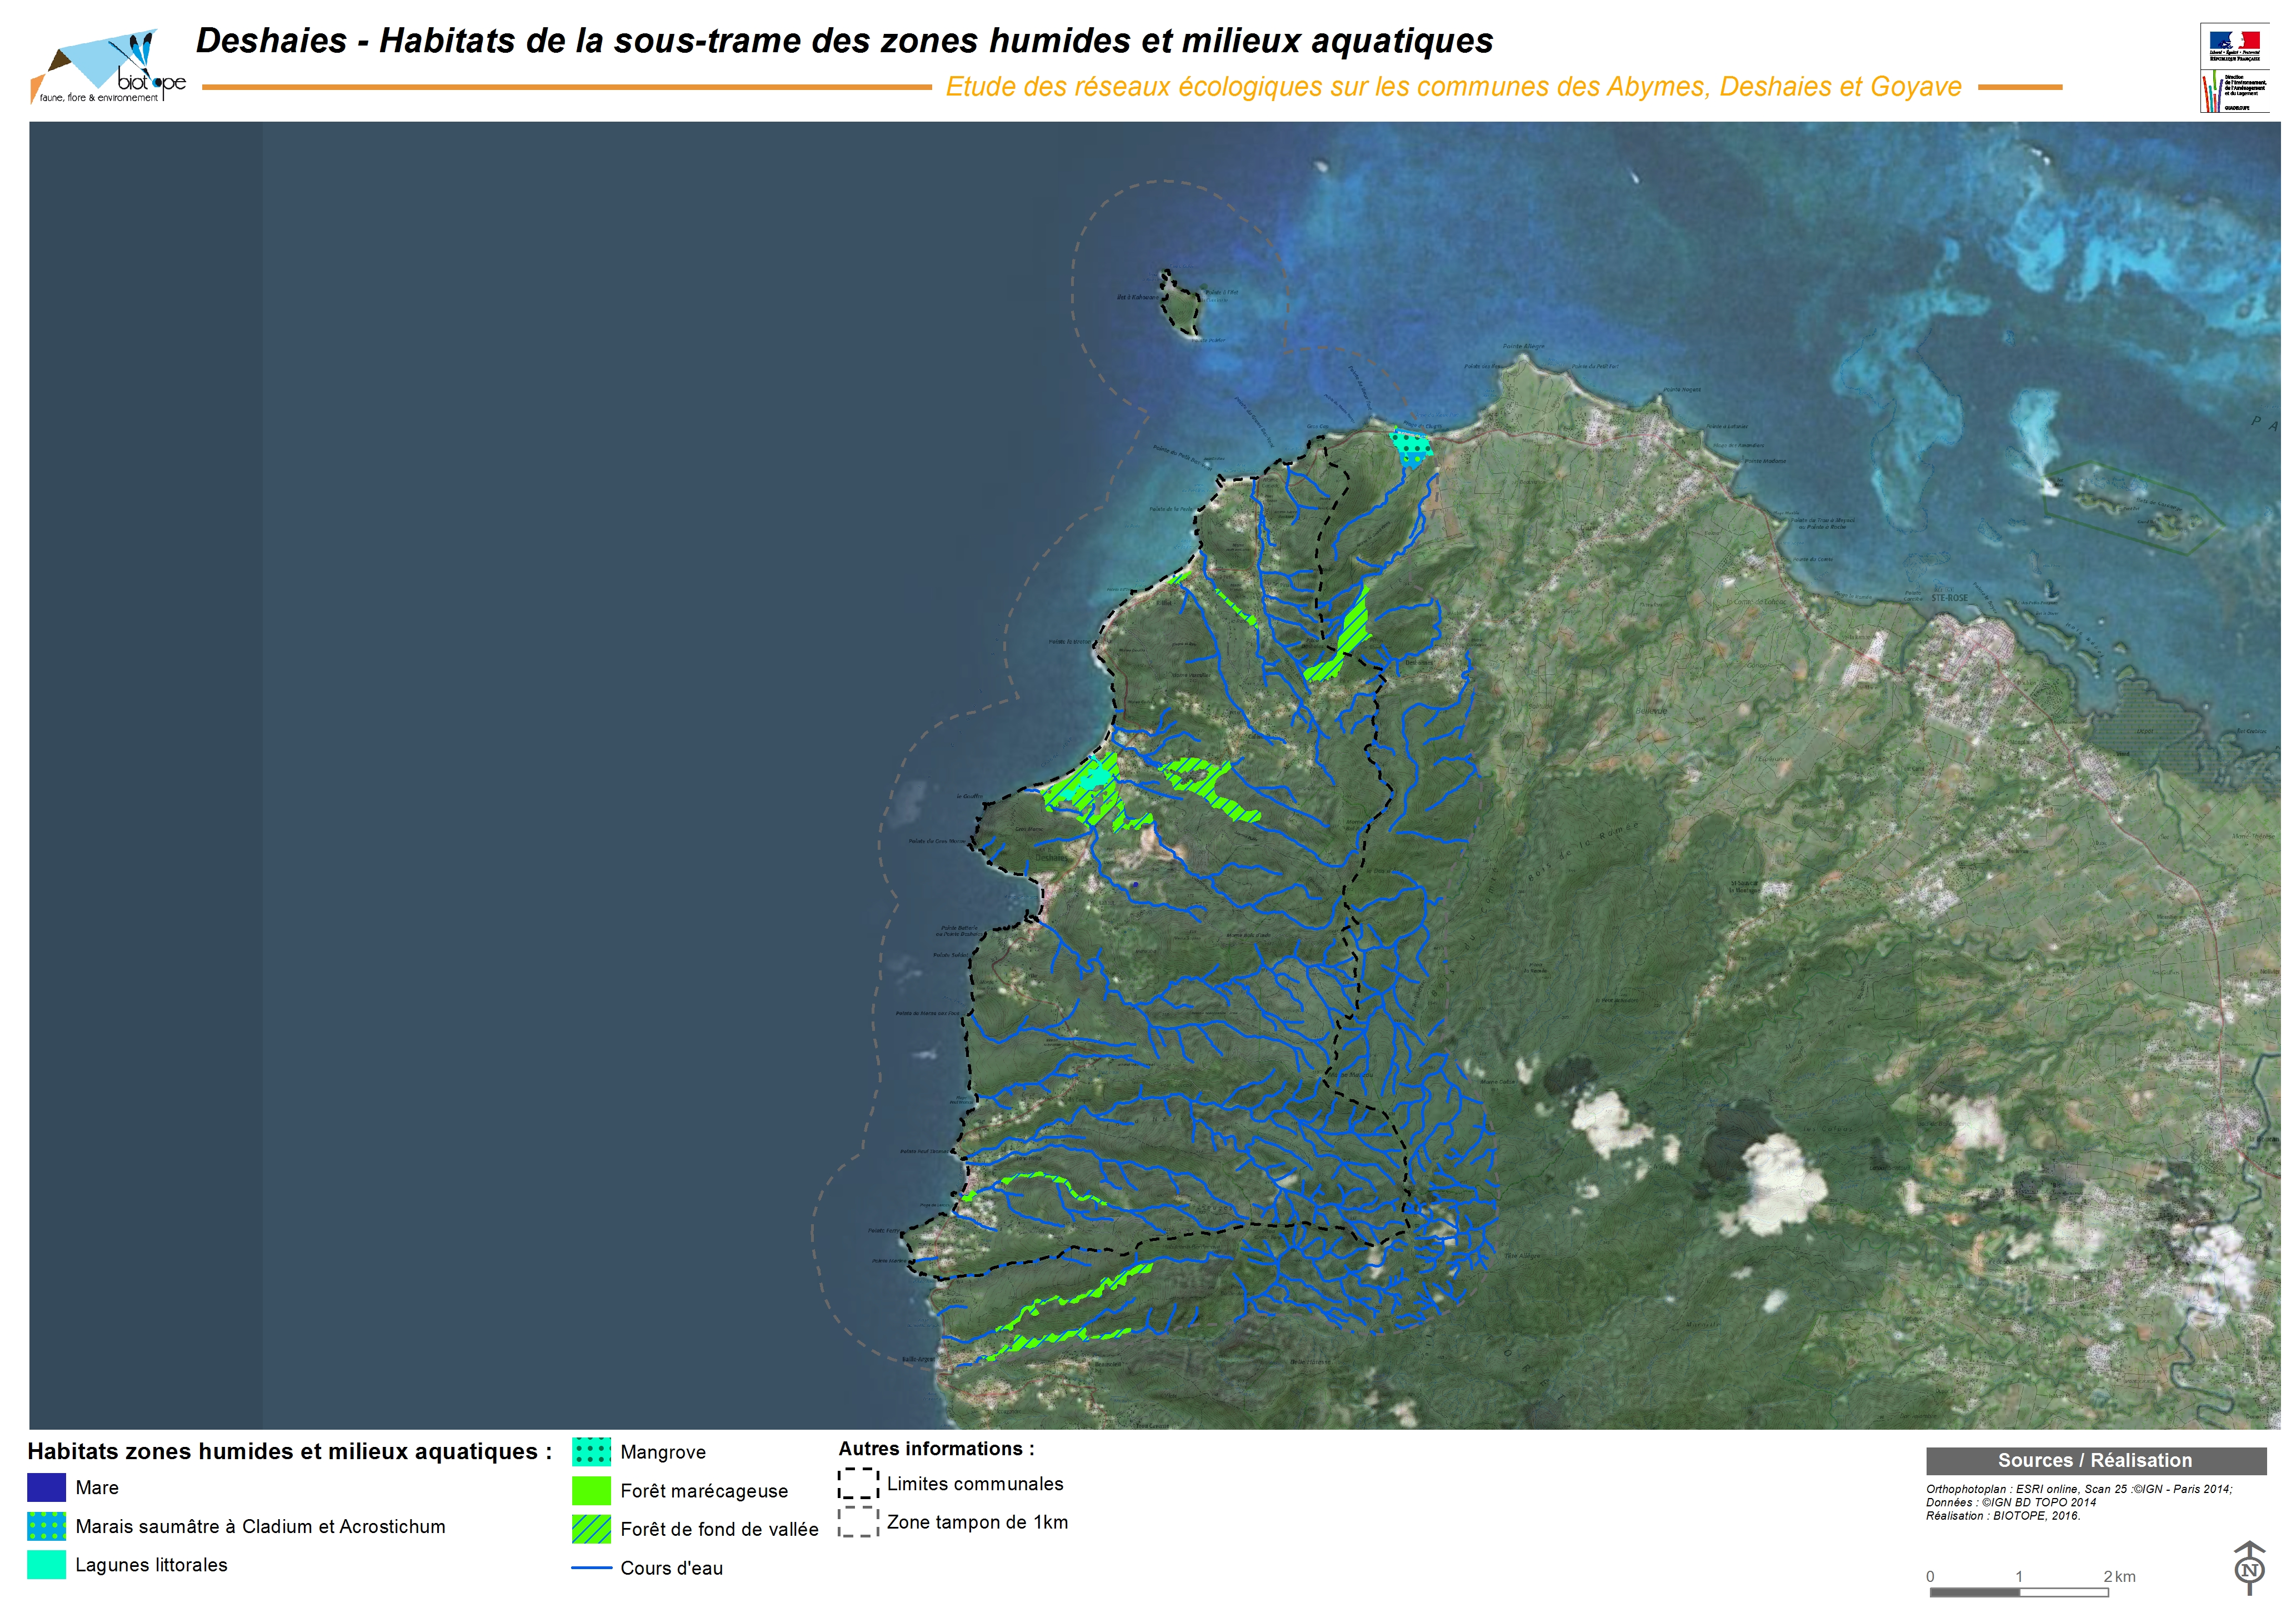2296x1623 pixels.
Task: Click the map title starting with Deshaies
Action: click(844, 41)
